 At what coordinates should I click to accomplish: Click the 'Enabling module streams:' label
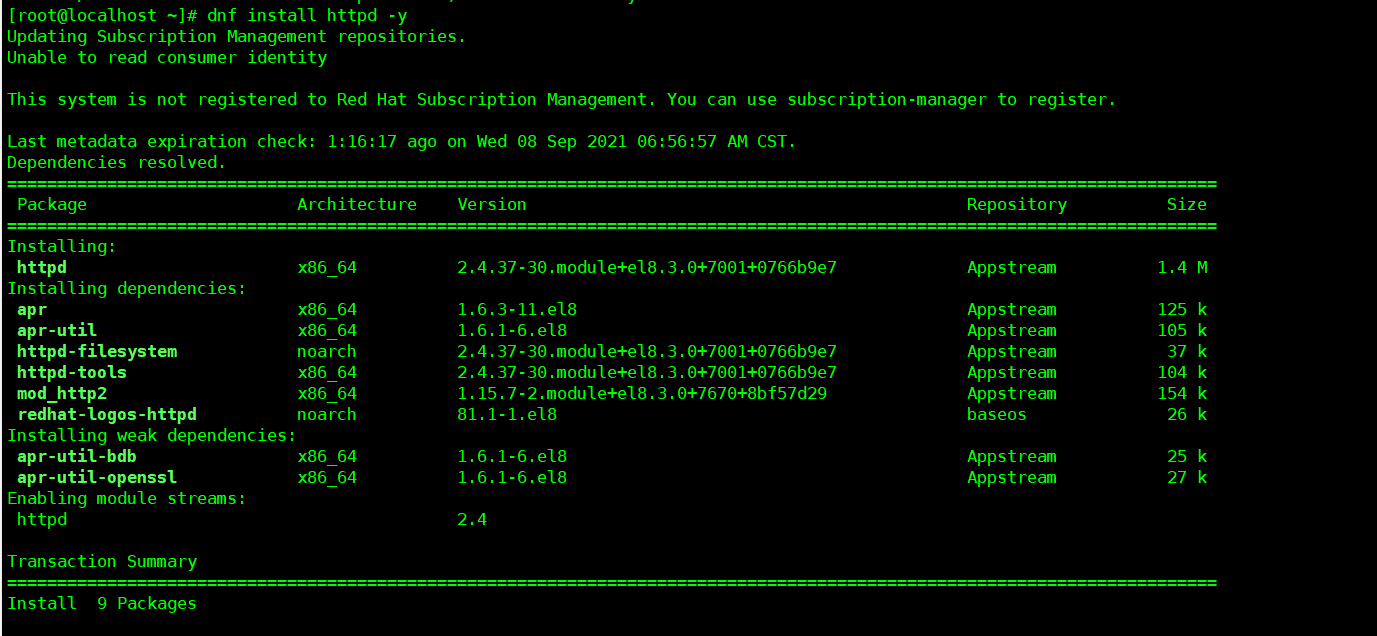click(127, 499)
